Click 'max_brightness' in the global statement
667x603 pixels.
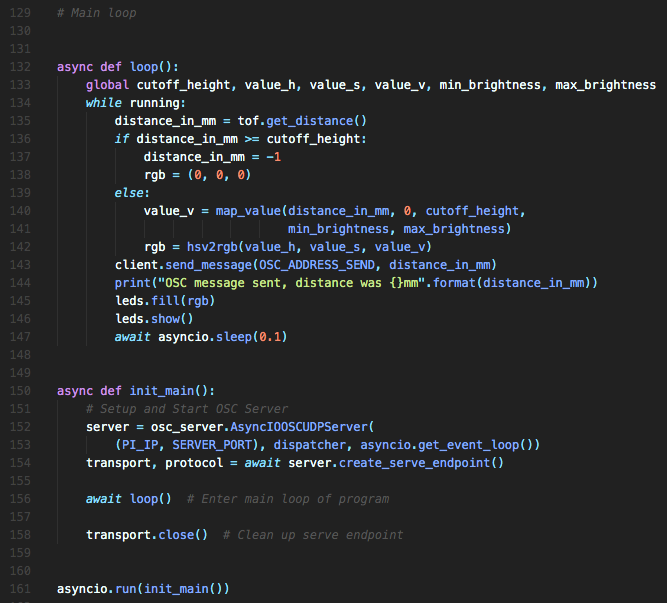point(605,85)
